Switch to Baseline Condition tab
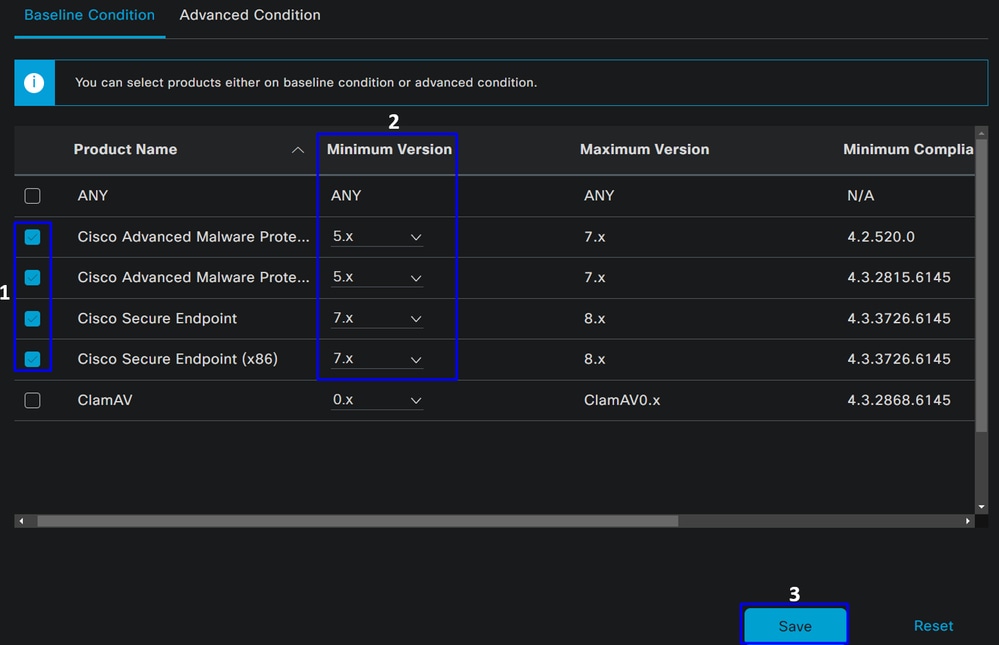Image resolution: width=999 pixels, height=645 pixels. pyautogui.click(x=89, y=15)
